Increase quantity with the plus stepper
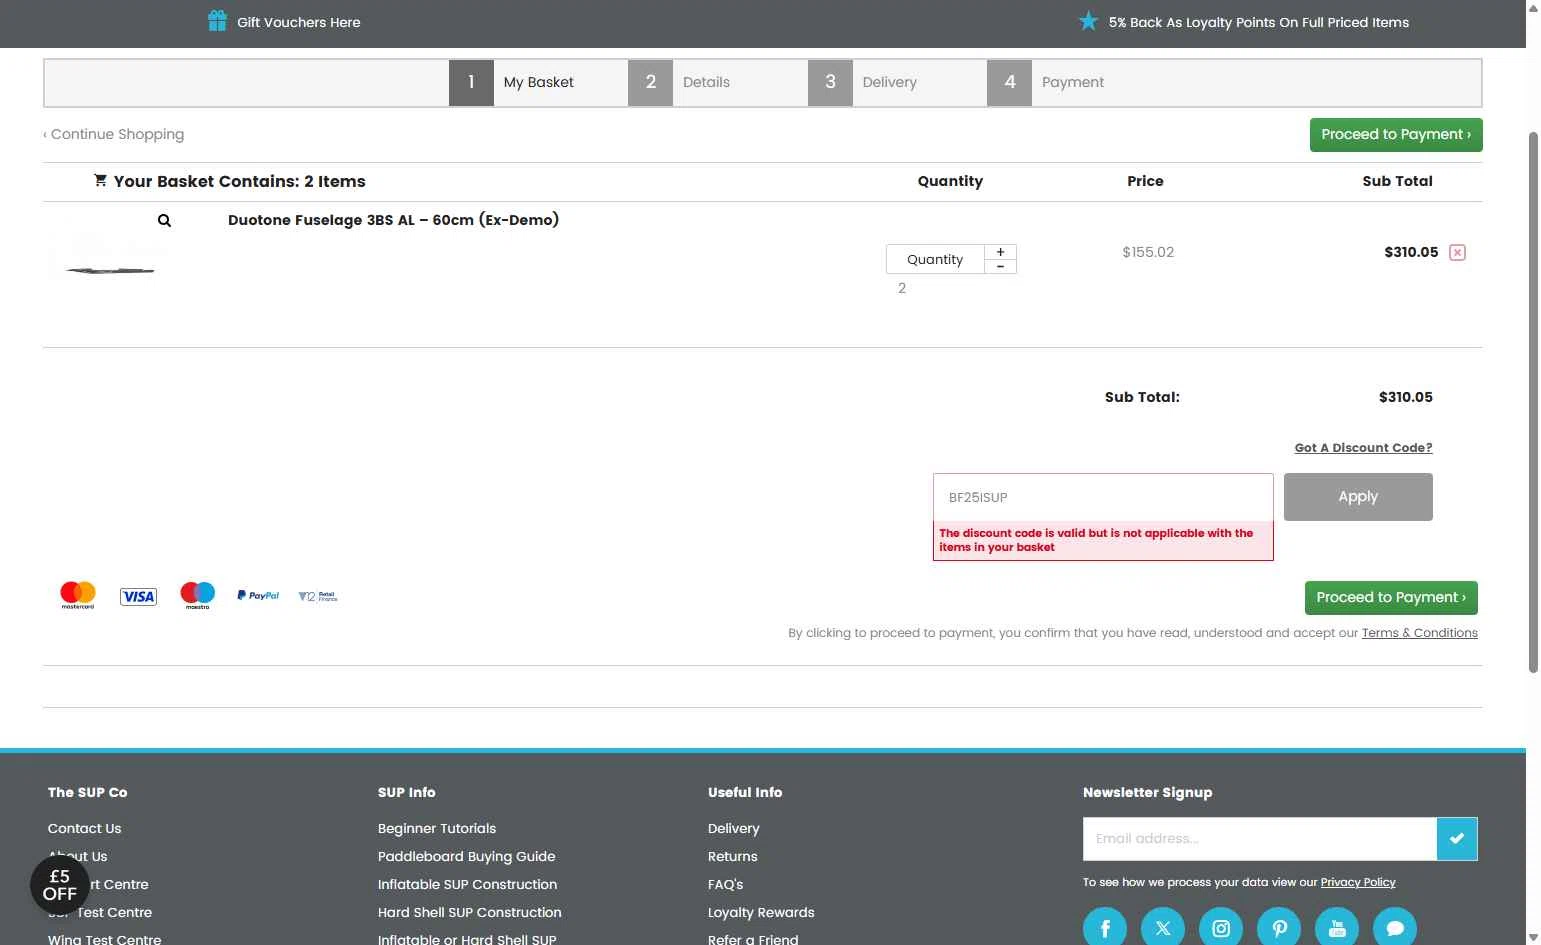This screenshot has height=945, width=1541. 1000,252
